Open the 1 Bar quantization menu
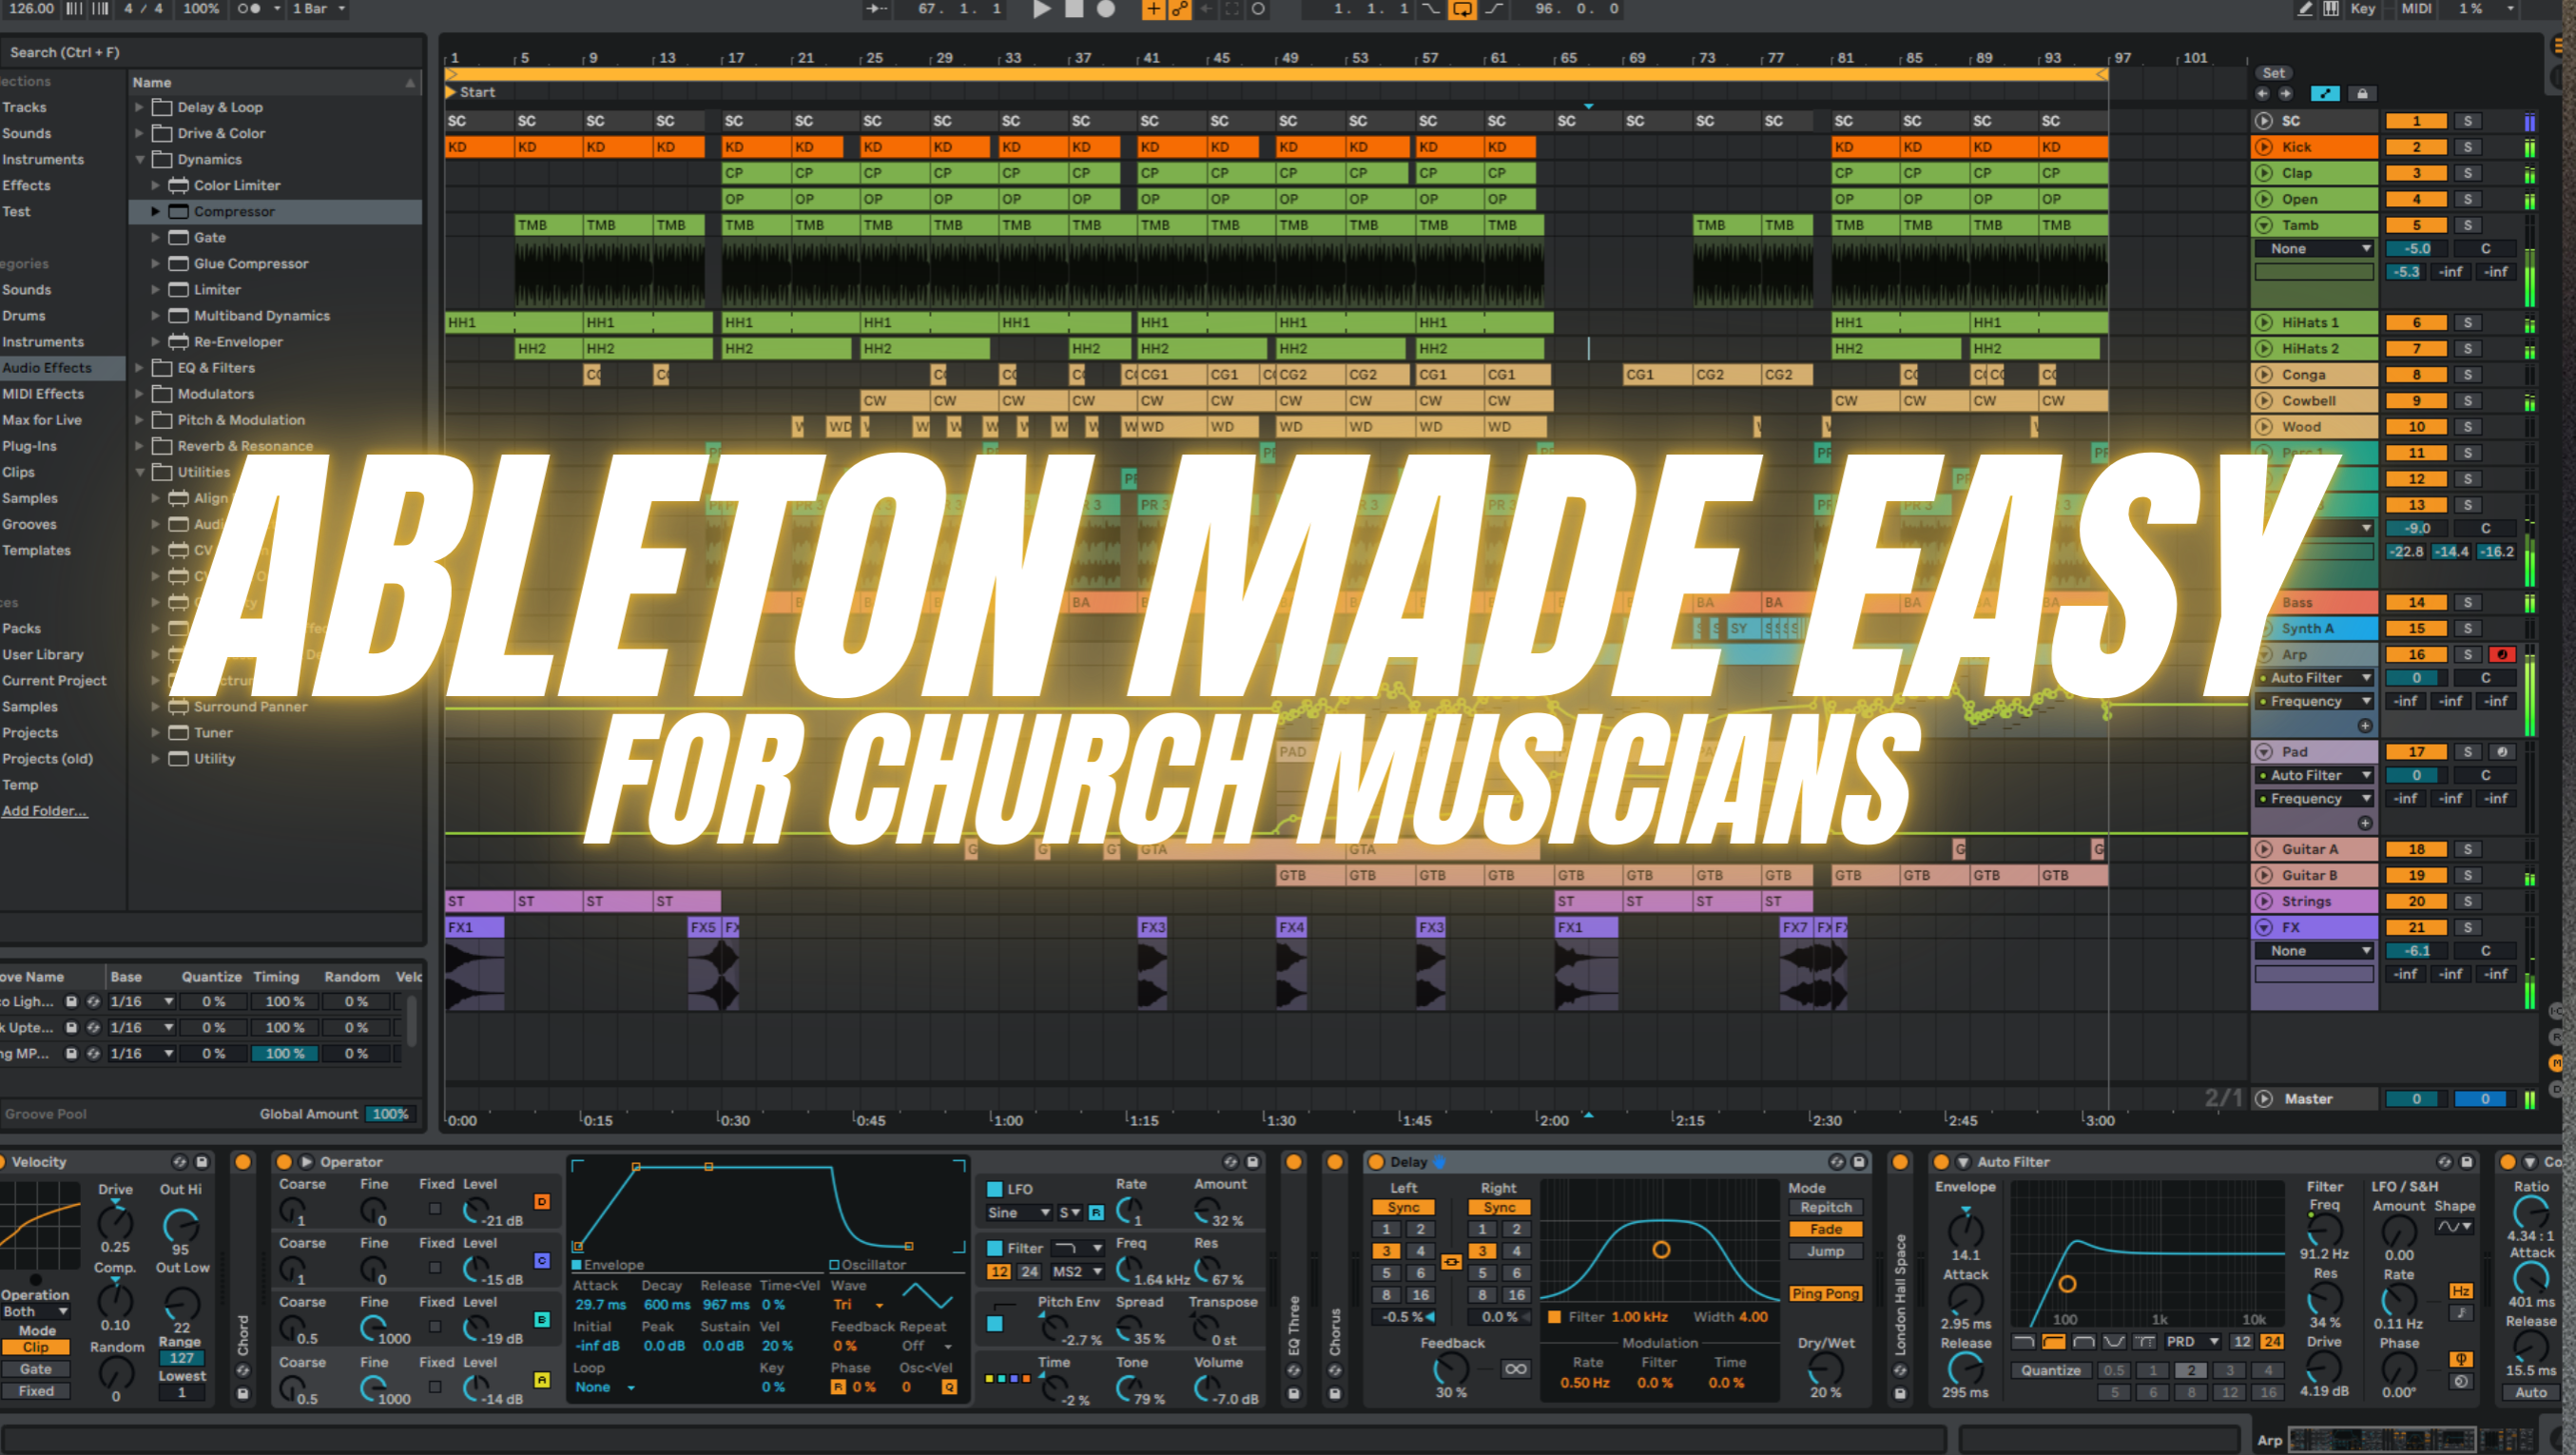Screen dimensions: 2576x1455 [318, 9]
